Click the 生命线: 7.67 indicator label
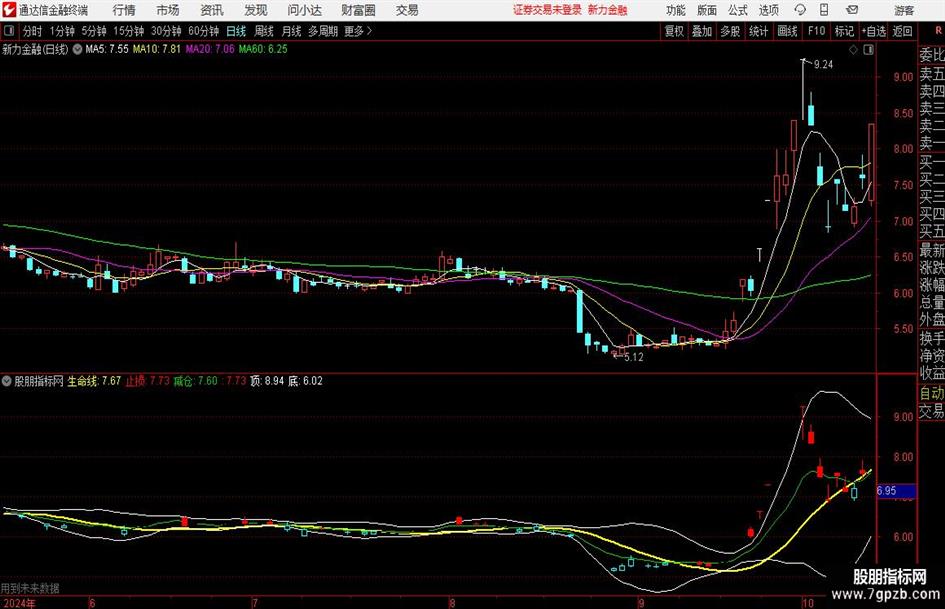The height and width of the screenshot is (609, 945). point(94,381)
